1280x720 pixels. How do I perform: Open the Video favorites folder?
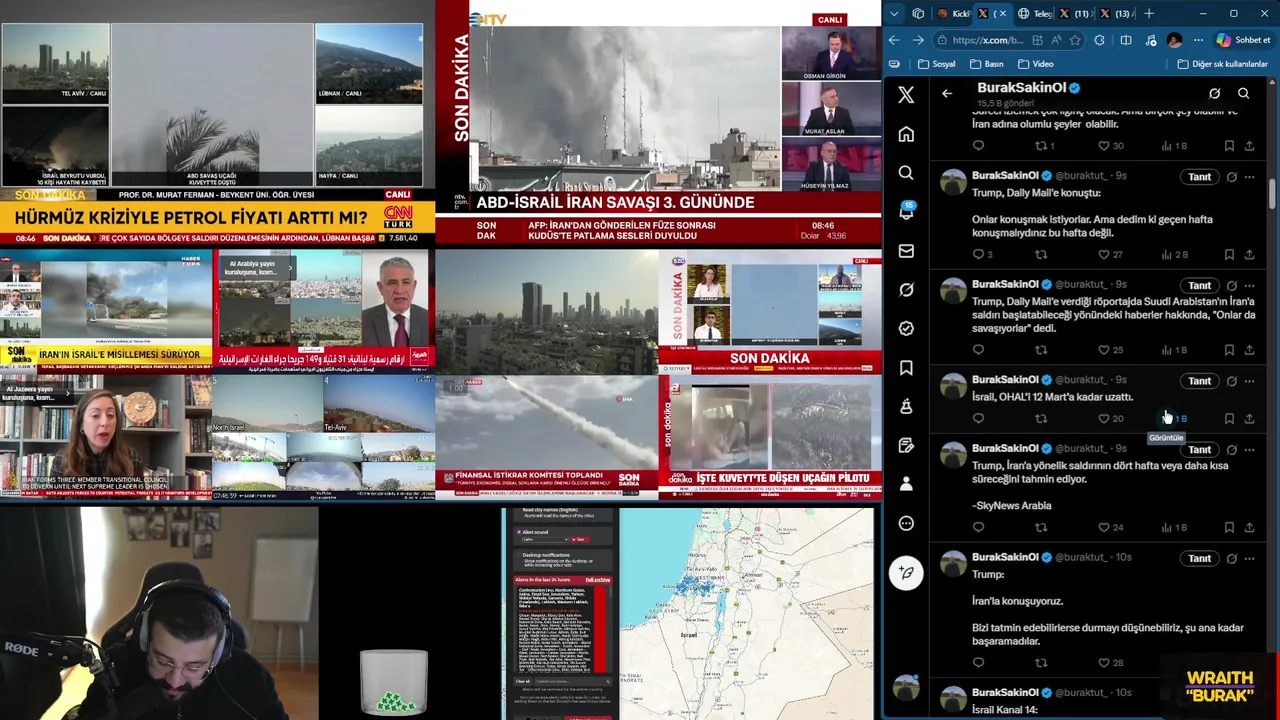tap(1034, 64)
